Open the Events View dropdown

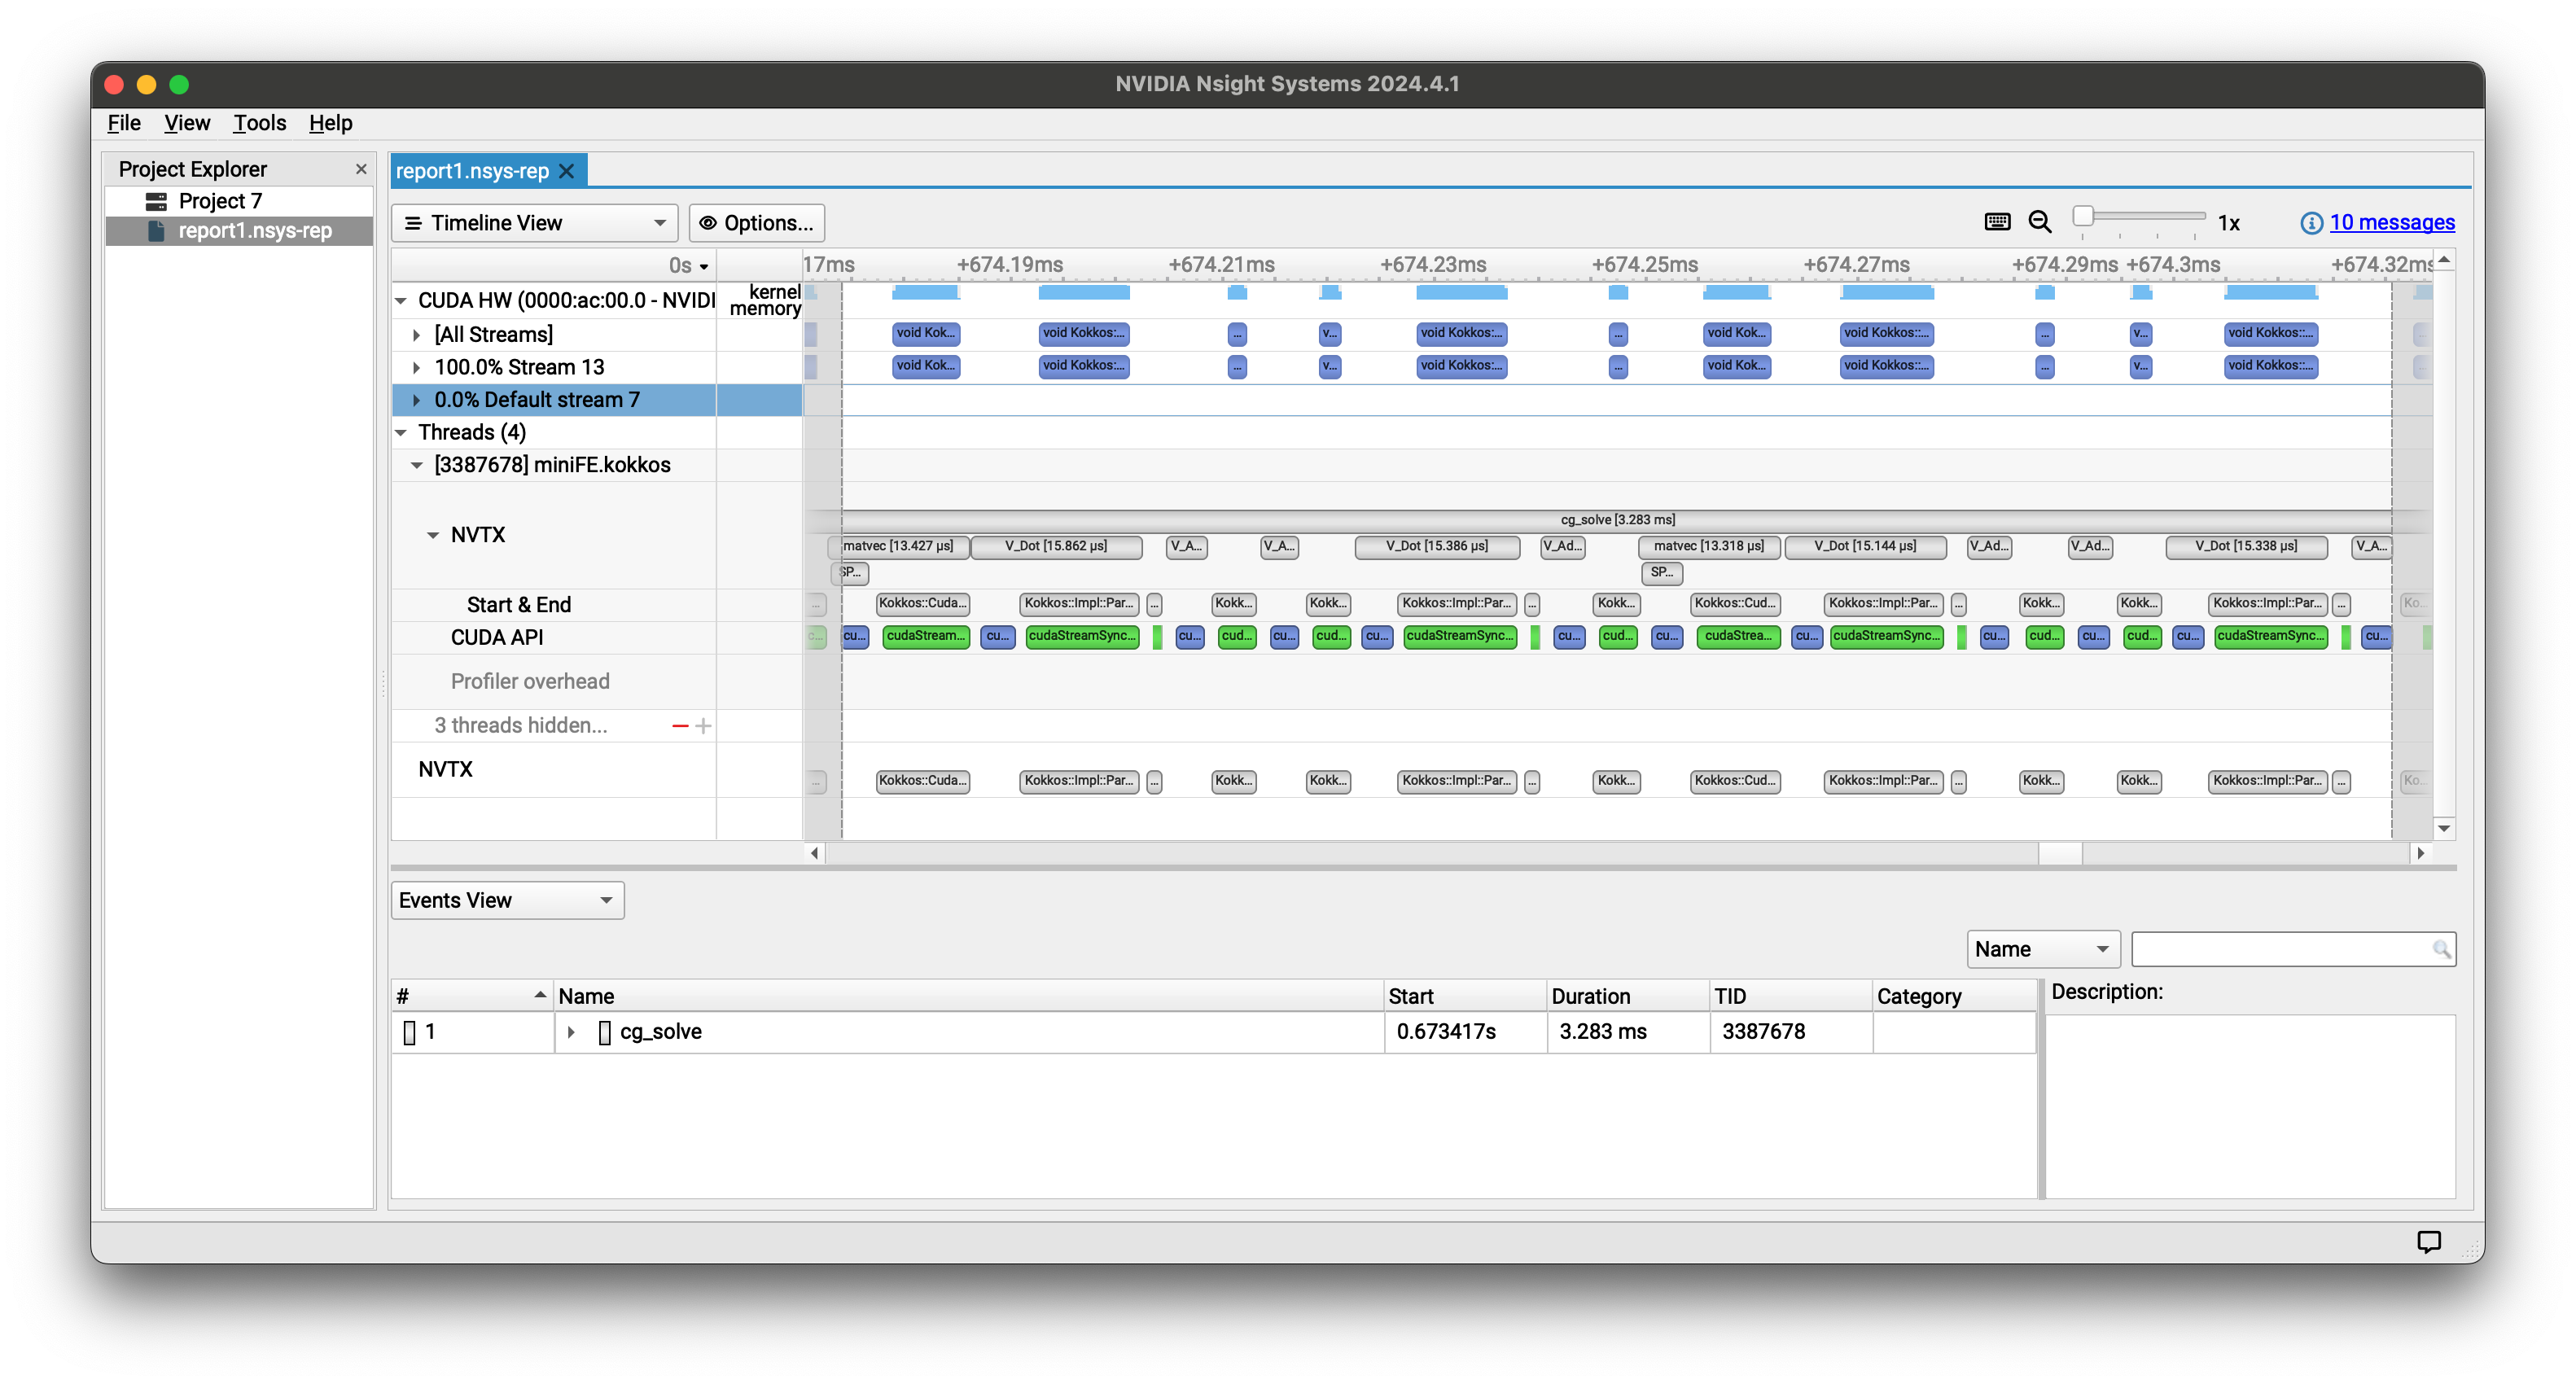[507, 900]
